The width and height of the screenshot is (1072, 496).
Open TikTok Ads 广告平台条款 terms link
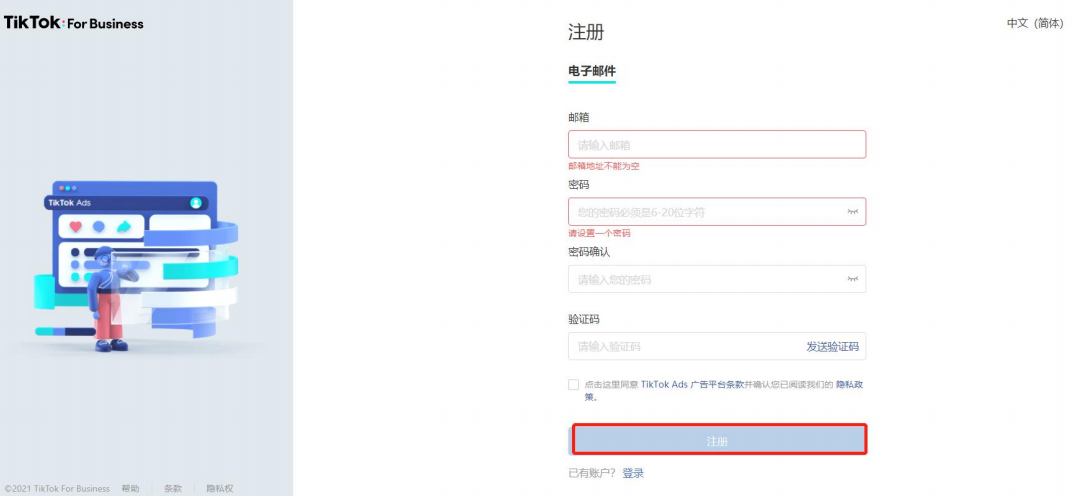[692, 384]
